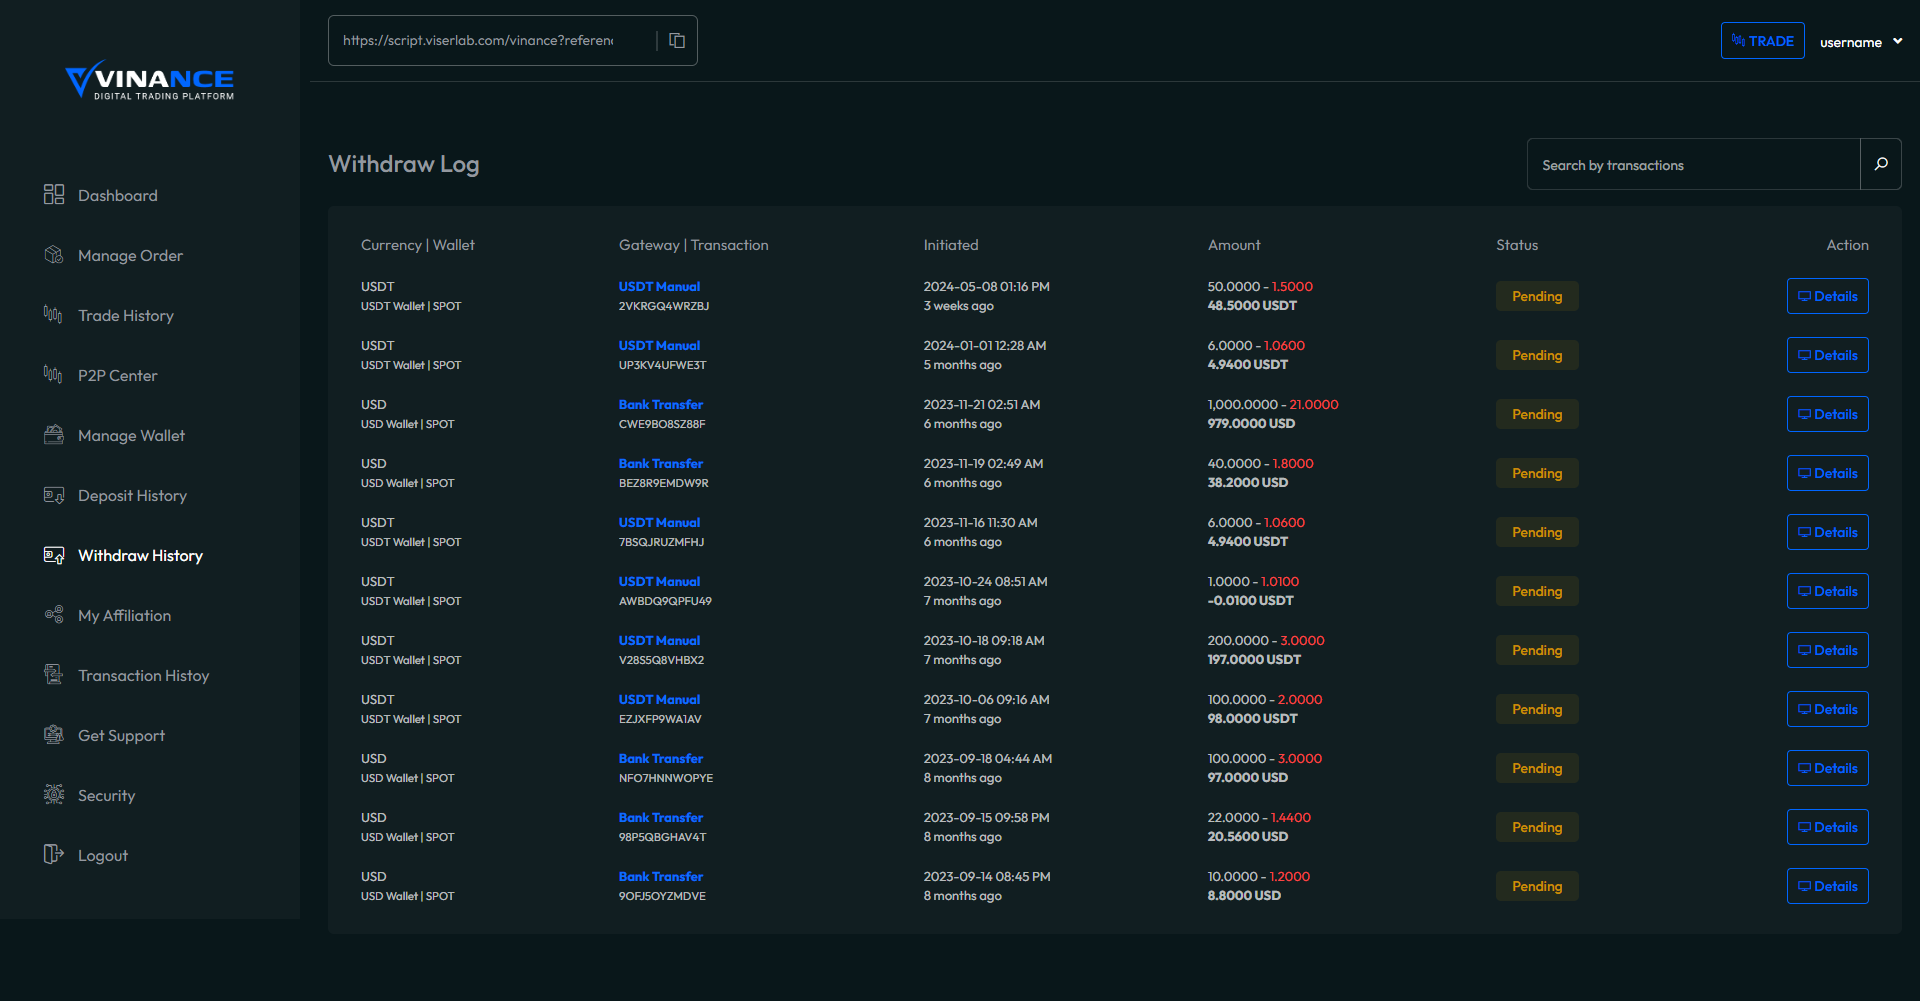The height and width of the screenshot is (1001, 1920).
Task: Click the Vinance logo
Action: click(150, 80)
